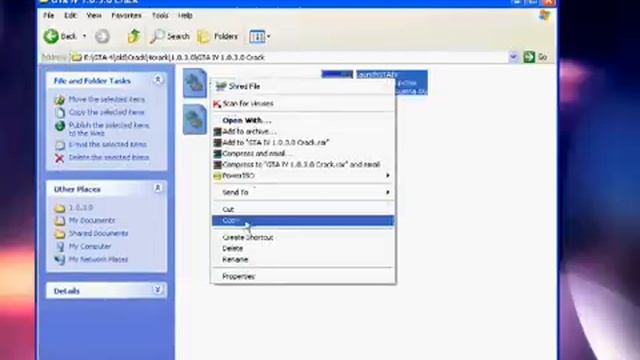The height and width of the screenshot is (360, 640).
Task: Choose Delete in context menu
Action: tap(303, 248)
